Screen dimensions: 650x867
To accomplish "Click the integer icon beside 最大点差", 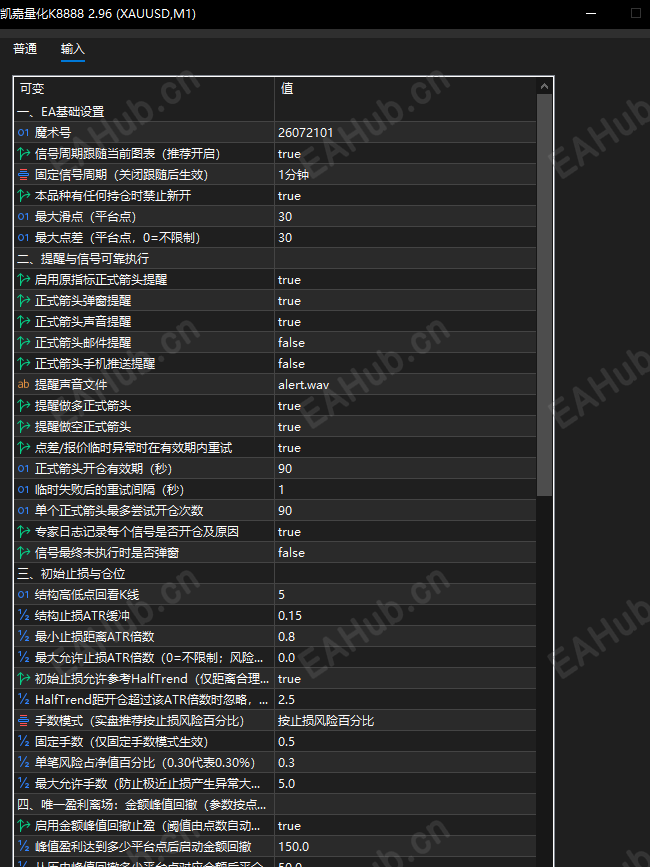I will pos(23,238).
